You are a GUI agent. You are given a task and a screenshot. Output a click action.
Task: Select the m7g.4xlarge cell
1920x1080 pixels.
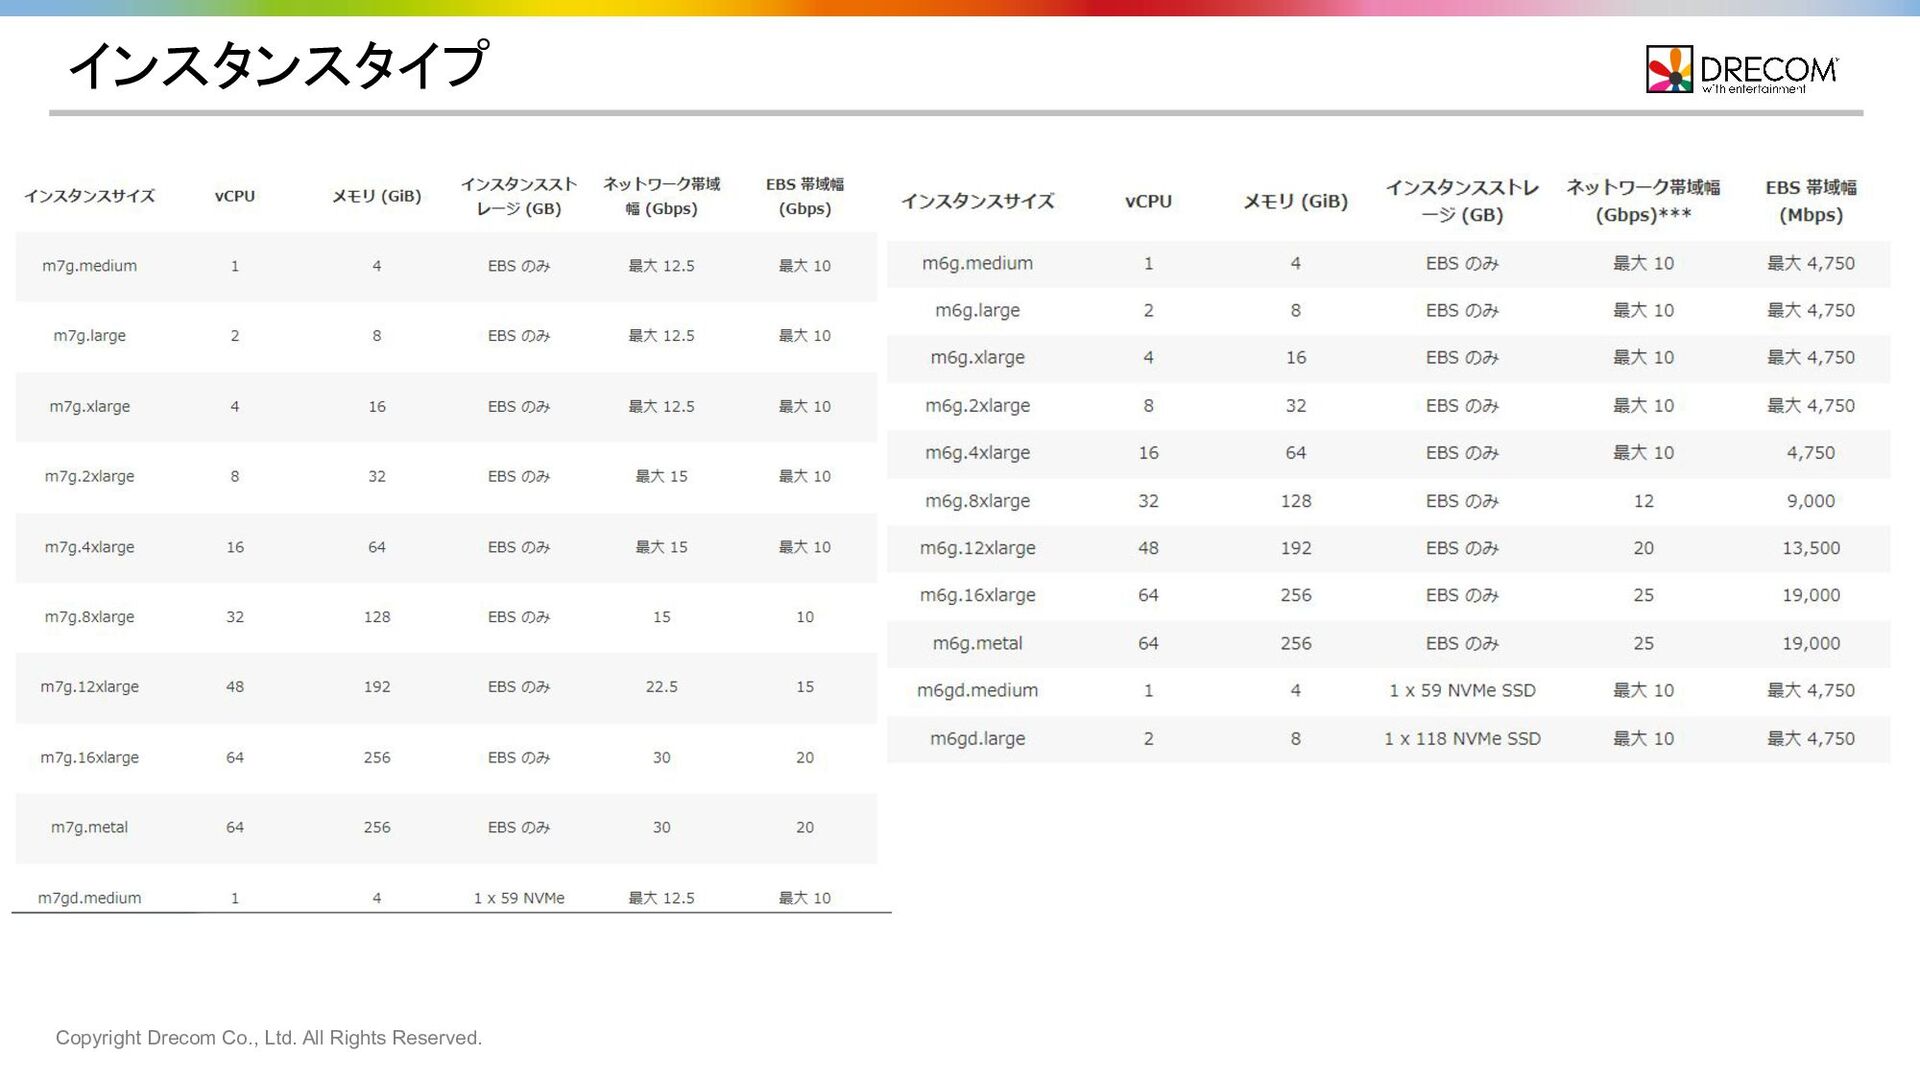(89, 548)
